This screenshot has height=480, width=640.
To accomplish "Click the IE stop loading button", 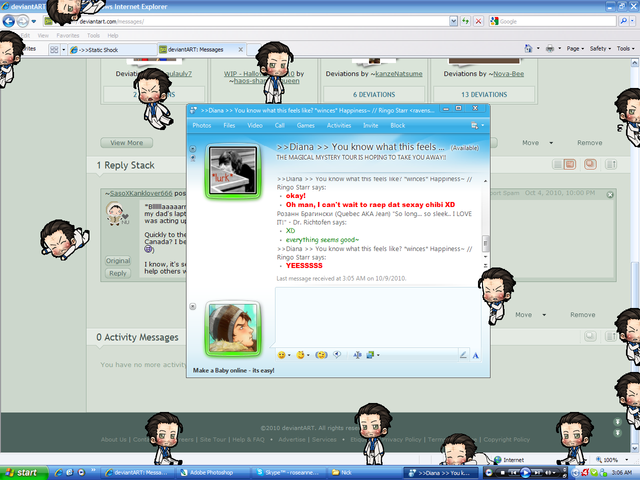I will coord(478,21).
